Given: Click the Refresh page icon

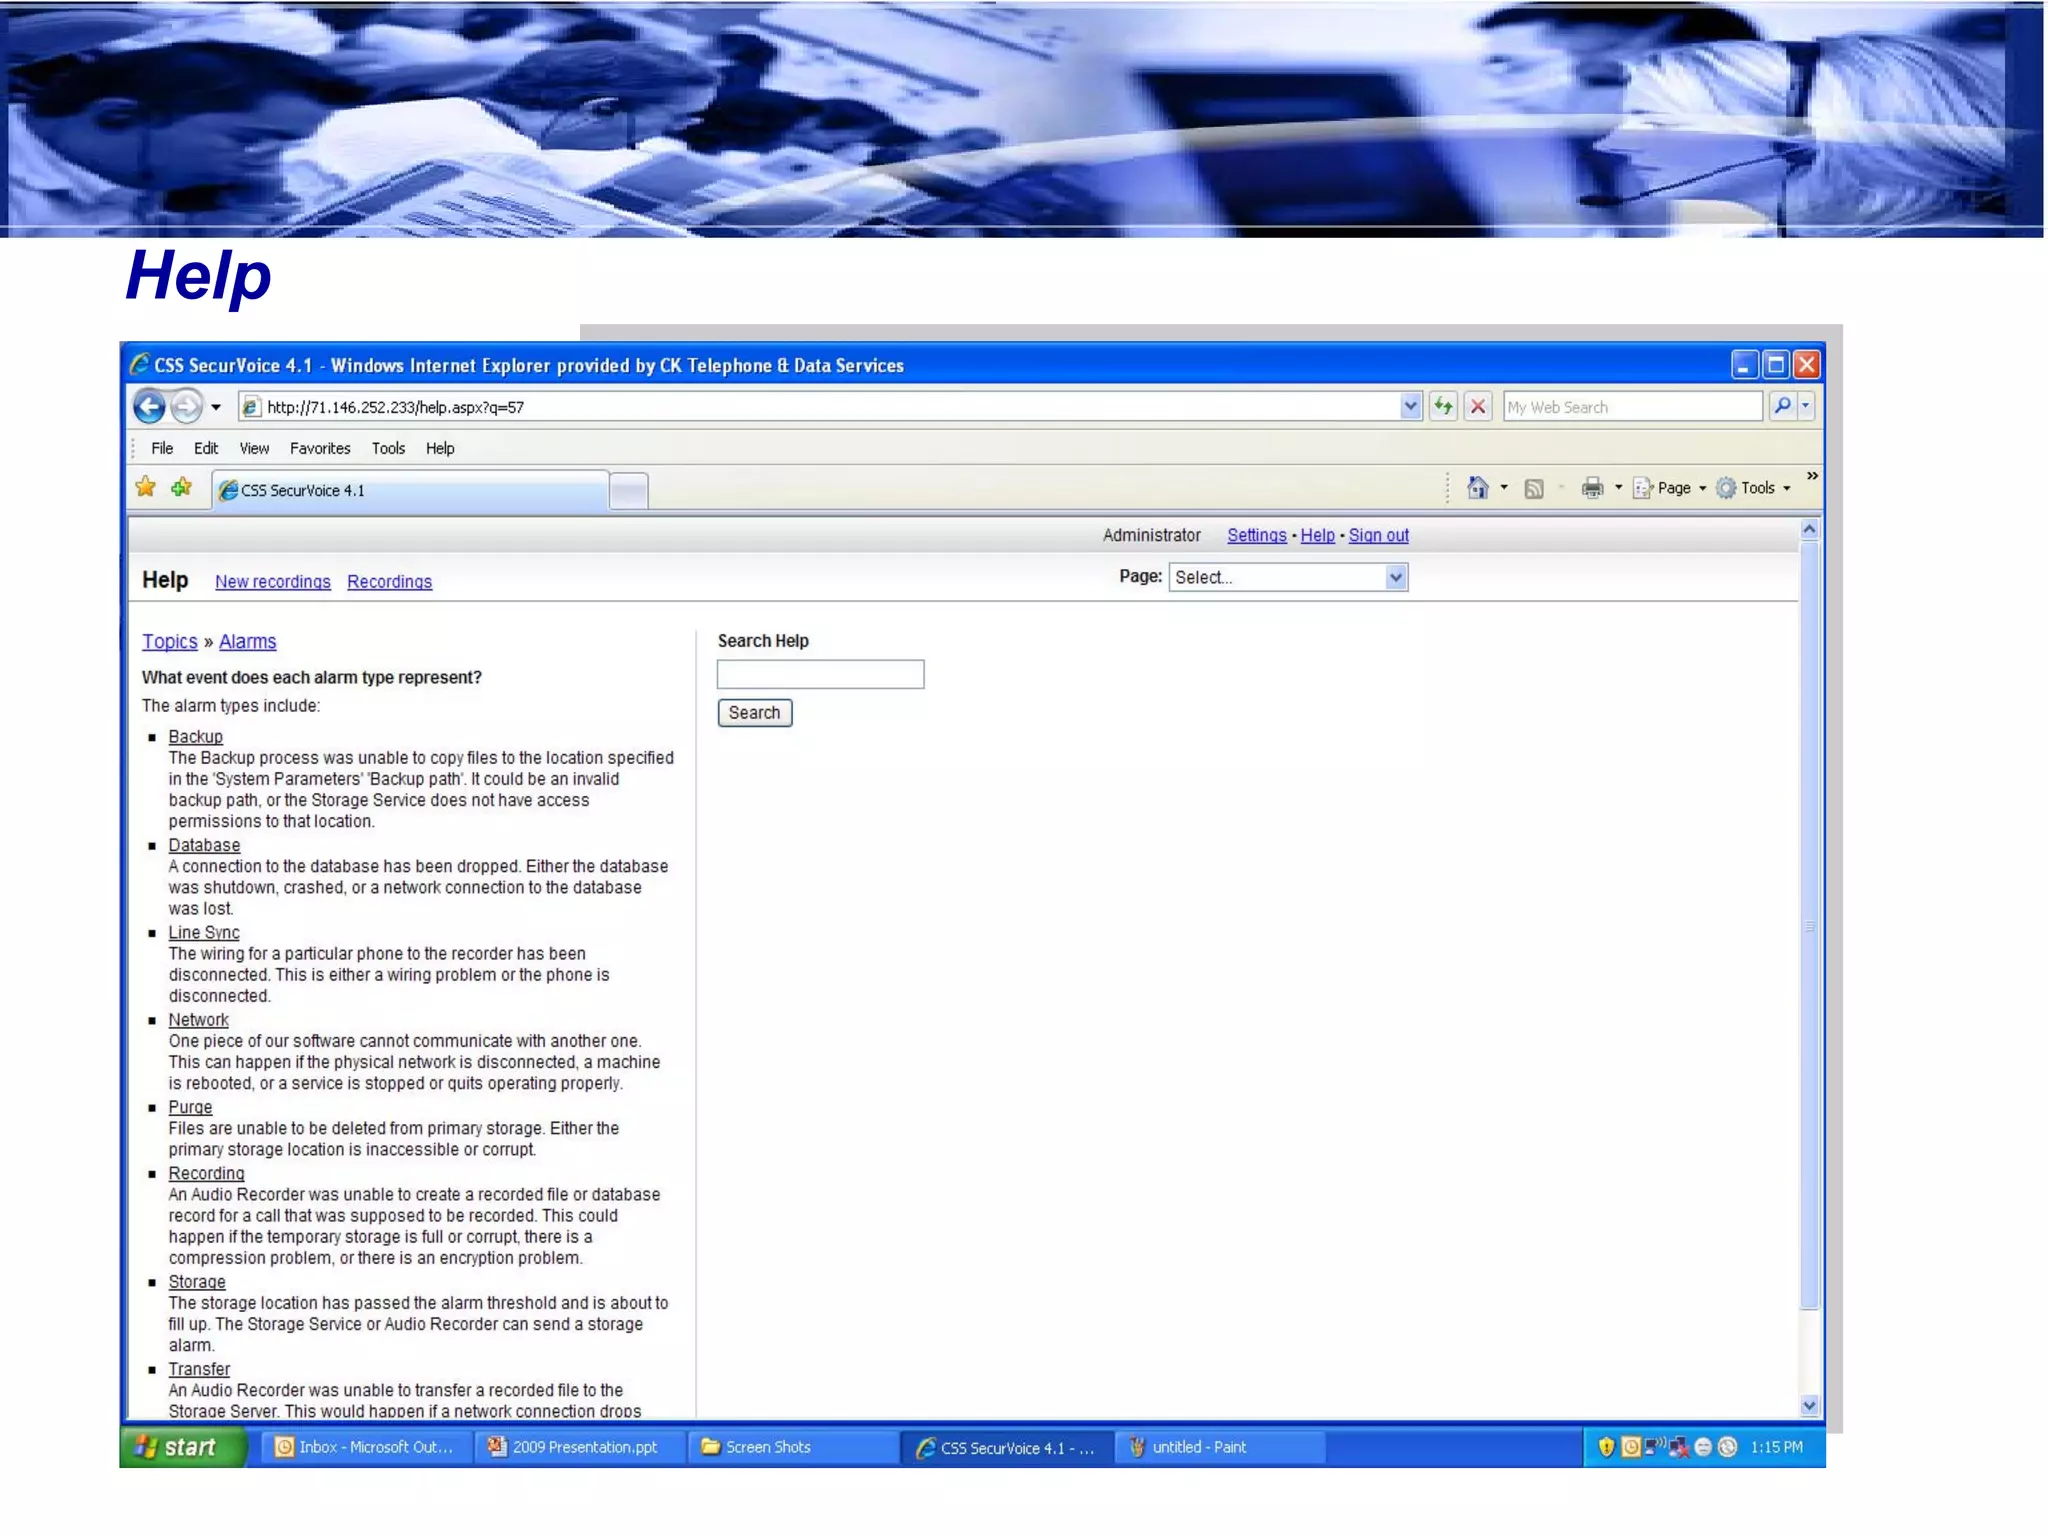Looking at the screenshot, I should point(1442,406).
